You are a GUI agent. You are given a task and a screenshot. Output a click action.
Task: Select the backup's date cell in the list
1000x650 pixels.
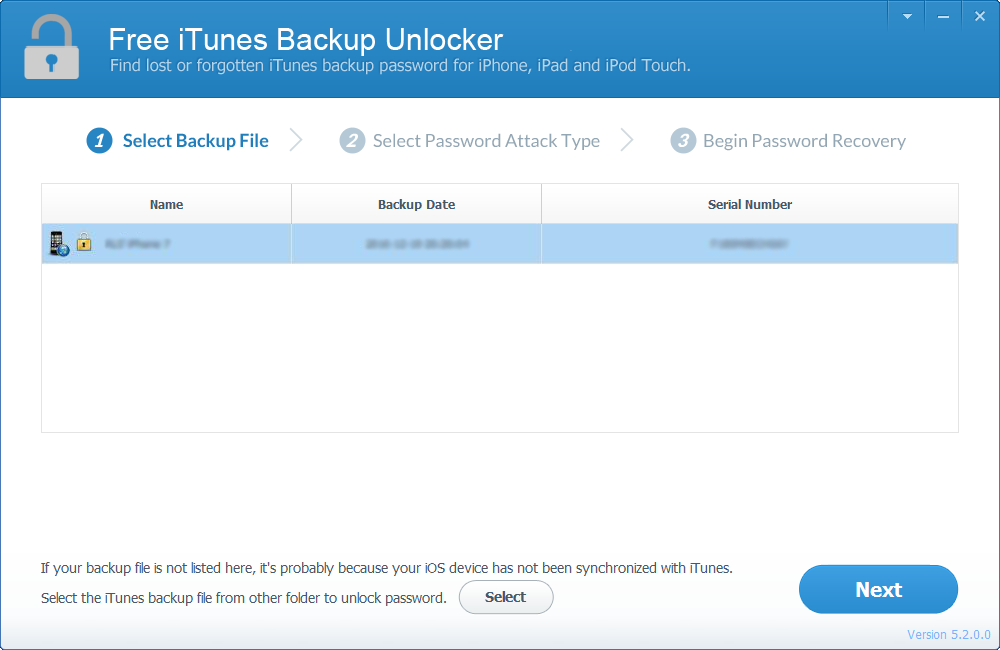click(x=416, y=243)
